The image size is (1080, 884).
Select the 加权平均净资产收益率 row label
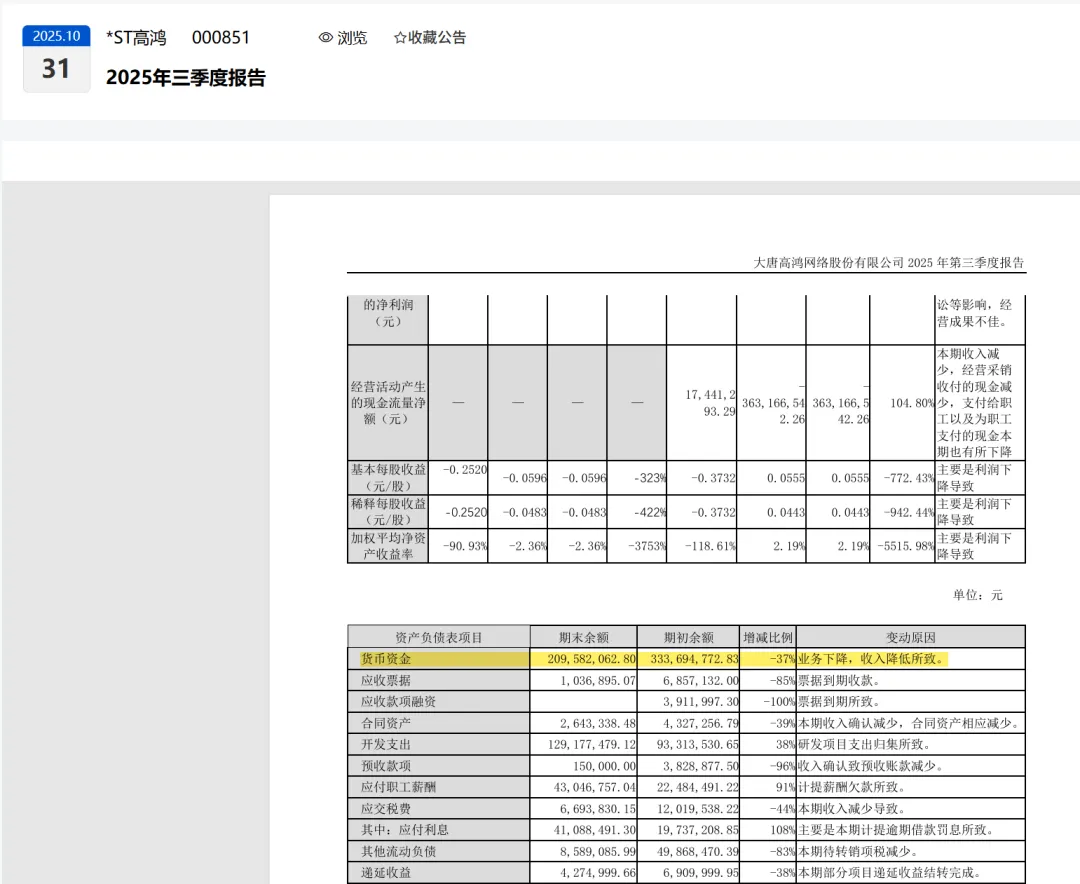coord(388,546)
